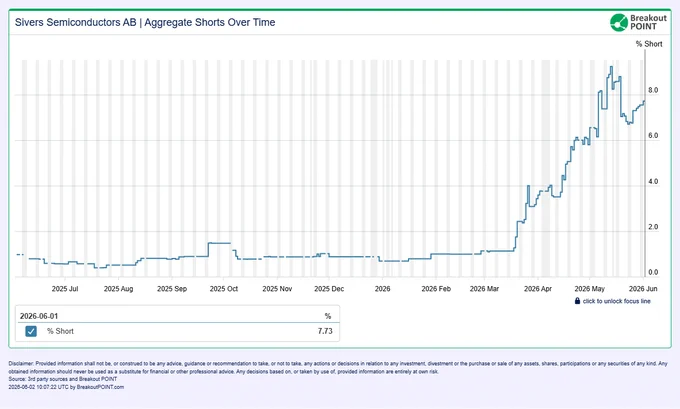Click the '2025 Dec' axis label
The image size is (680, 409).
[329, 289]
